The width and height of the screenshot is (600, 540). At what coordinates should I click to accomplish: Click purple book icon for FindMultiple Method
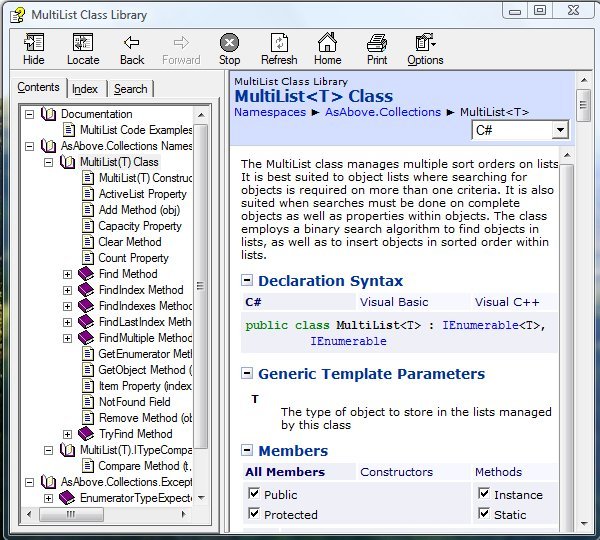86,338
